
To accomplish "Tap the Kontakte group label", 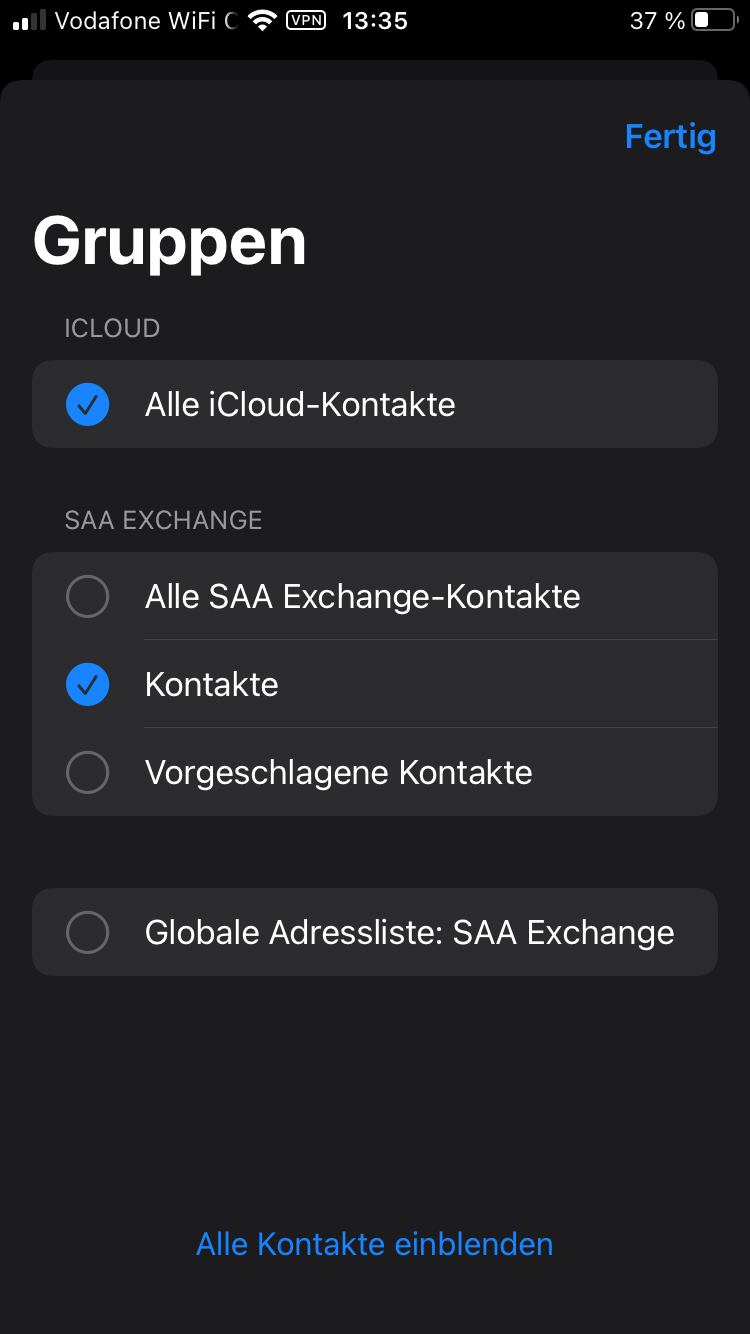I will pyautogui.click(x=212, y=684).
